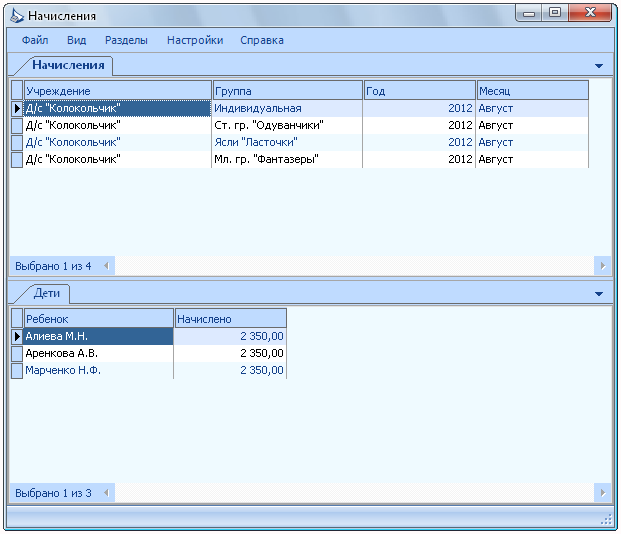Select the Дети tab
621x534 pixels.
(47, 293)
